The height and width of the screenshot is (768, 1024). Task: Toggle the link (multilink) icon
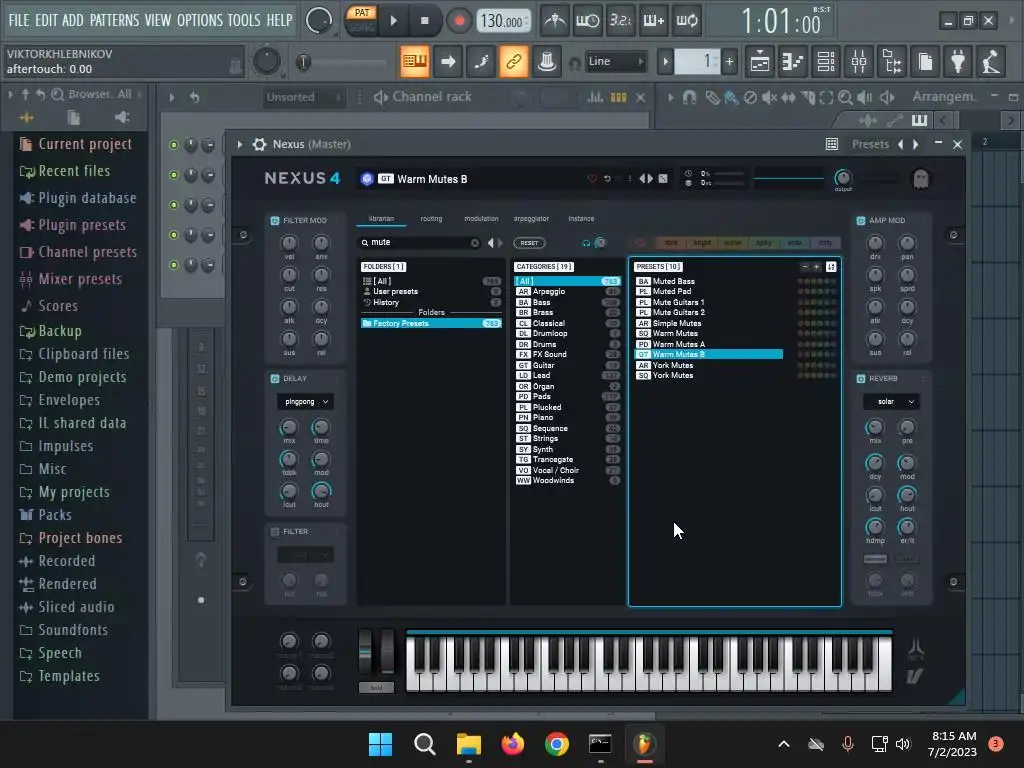pos(513,61)
